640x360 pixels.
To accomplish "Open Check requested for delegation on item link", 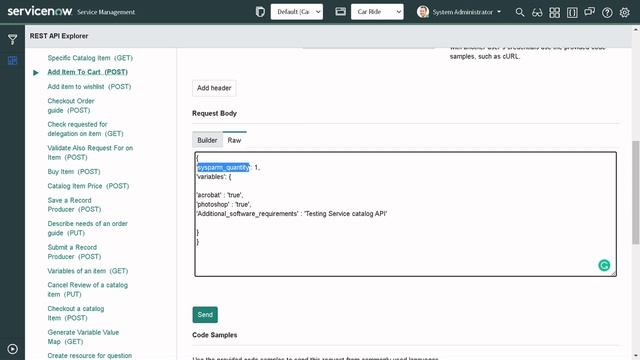I will coord(85,129).
